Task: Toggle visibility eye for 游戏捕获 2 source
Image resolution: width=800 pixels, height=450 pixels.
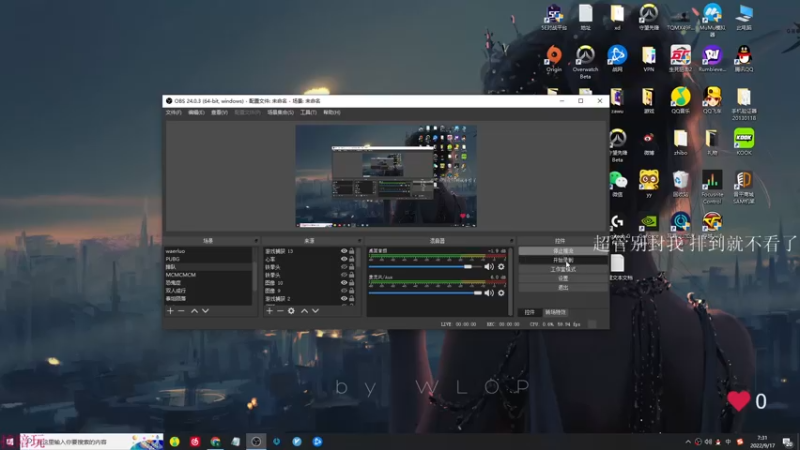Action: coord(344,298)
